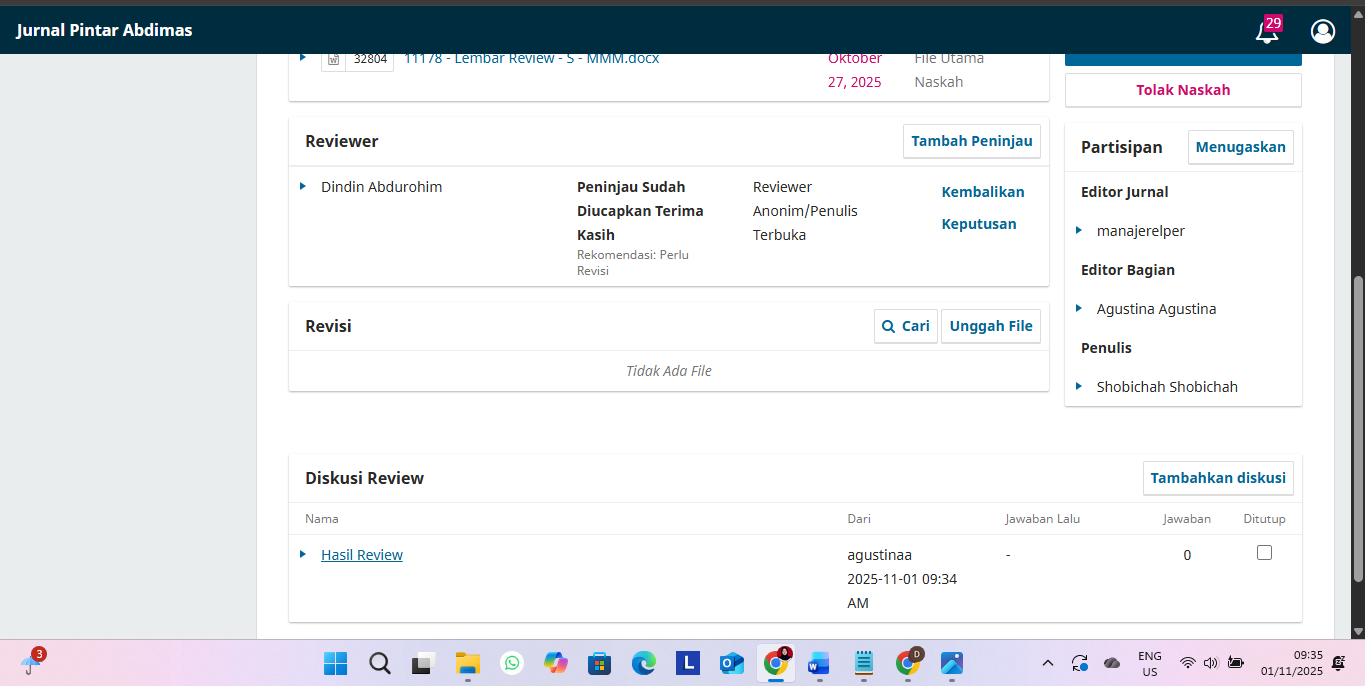Click the Tambah Peninjau button
This screenshot has width=1365, height=686.
point(971,141)
